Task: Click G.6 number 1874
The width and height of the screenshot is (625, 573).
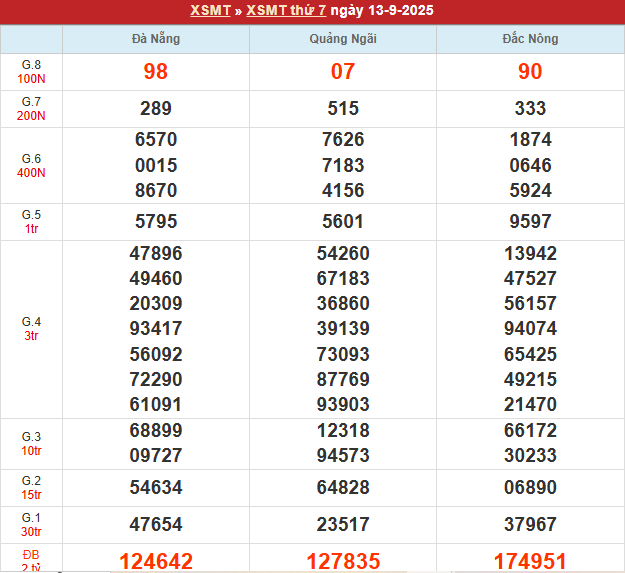Action: 530,139
